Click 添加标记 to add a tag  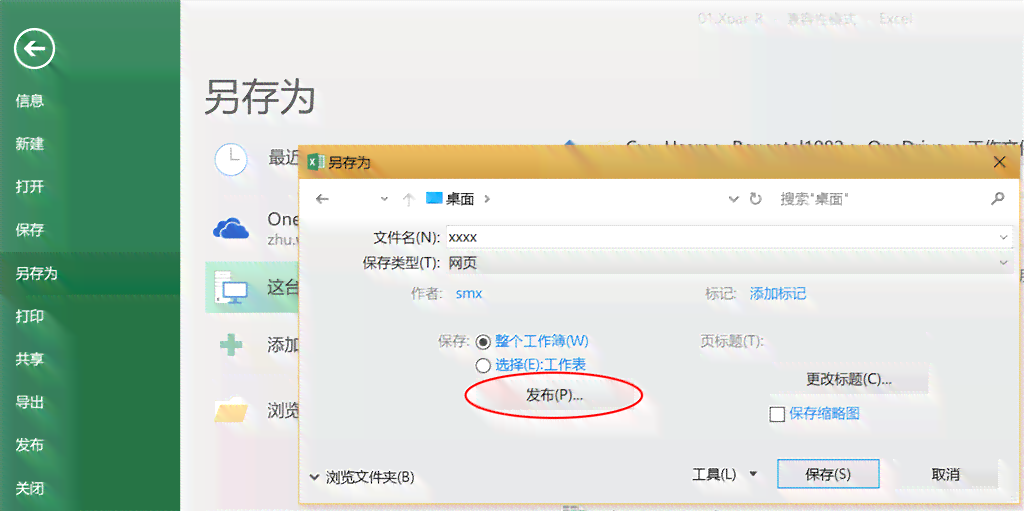pyautogui.click(x=777, y=293)
